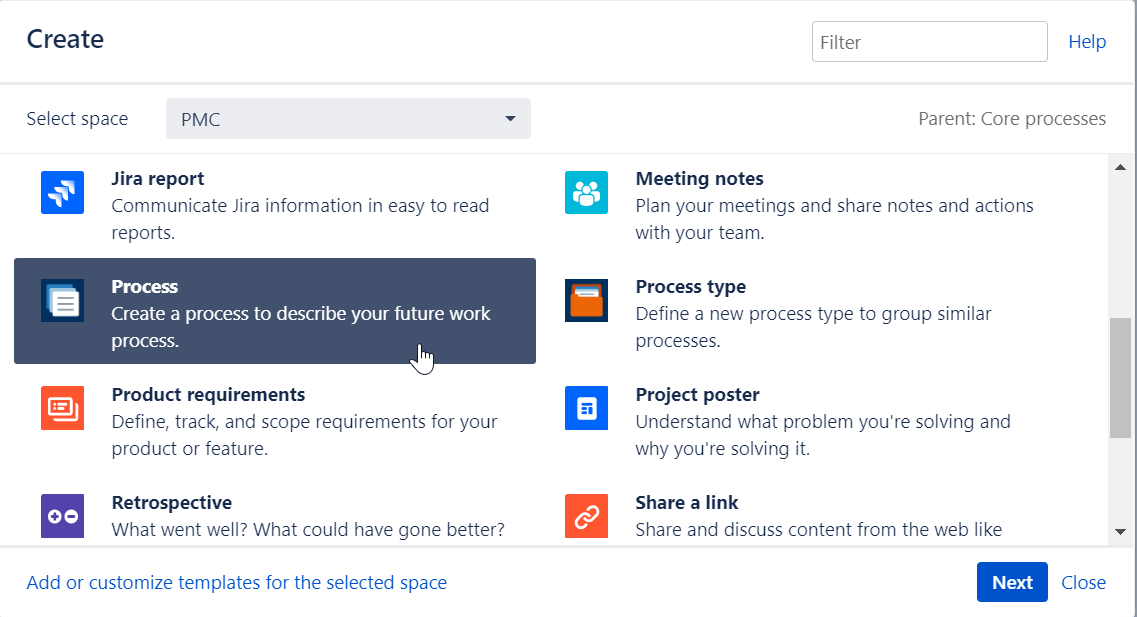The width and height of the screenshot is (1137, 617).
Task: Click the Retrospective template icon
Action: coord(62,516)
